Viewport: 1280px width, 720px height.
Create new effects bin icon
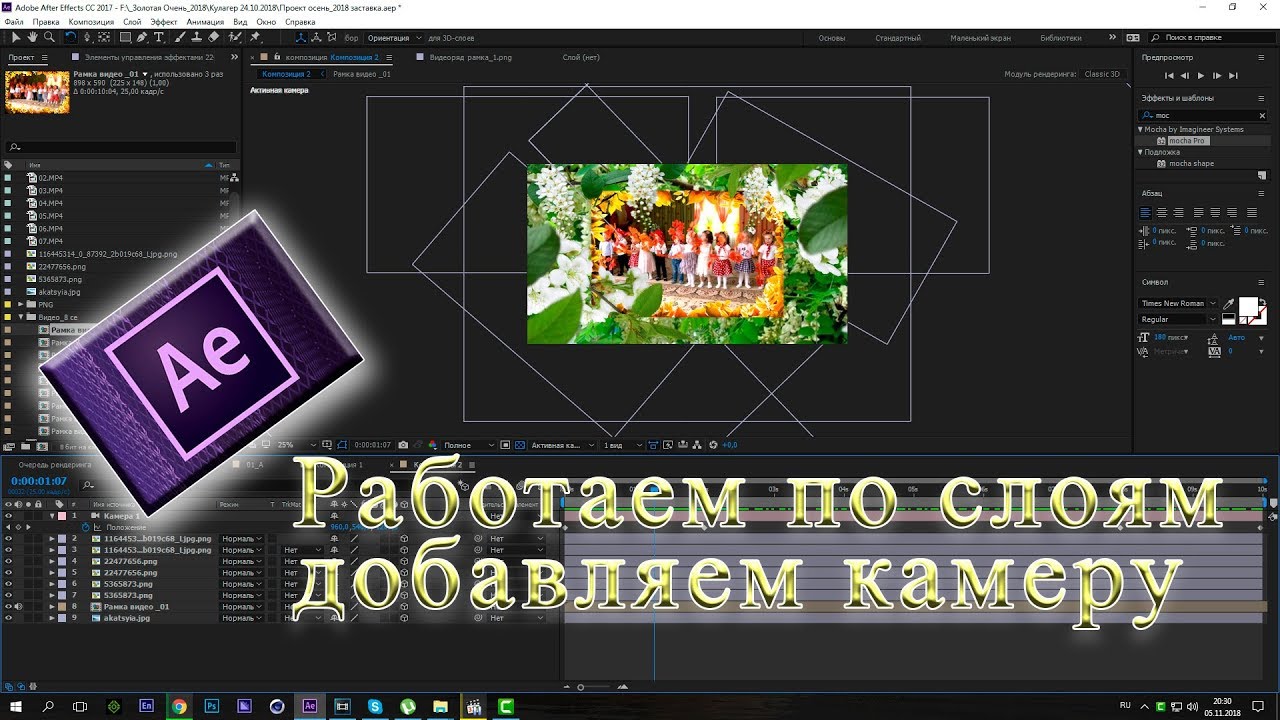[1262, 175]
